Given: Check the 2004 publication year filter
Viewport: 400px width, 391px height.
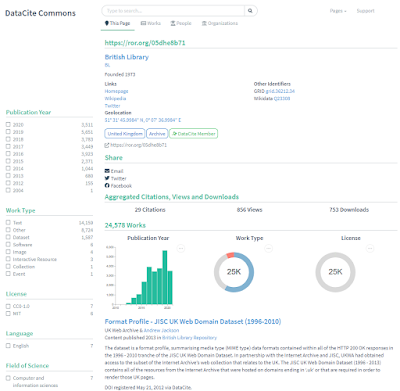Looking at the screenshot, I should coord(8,191).
